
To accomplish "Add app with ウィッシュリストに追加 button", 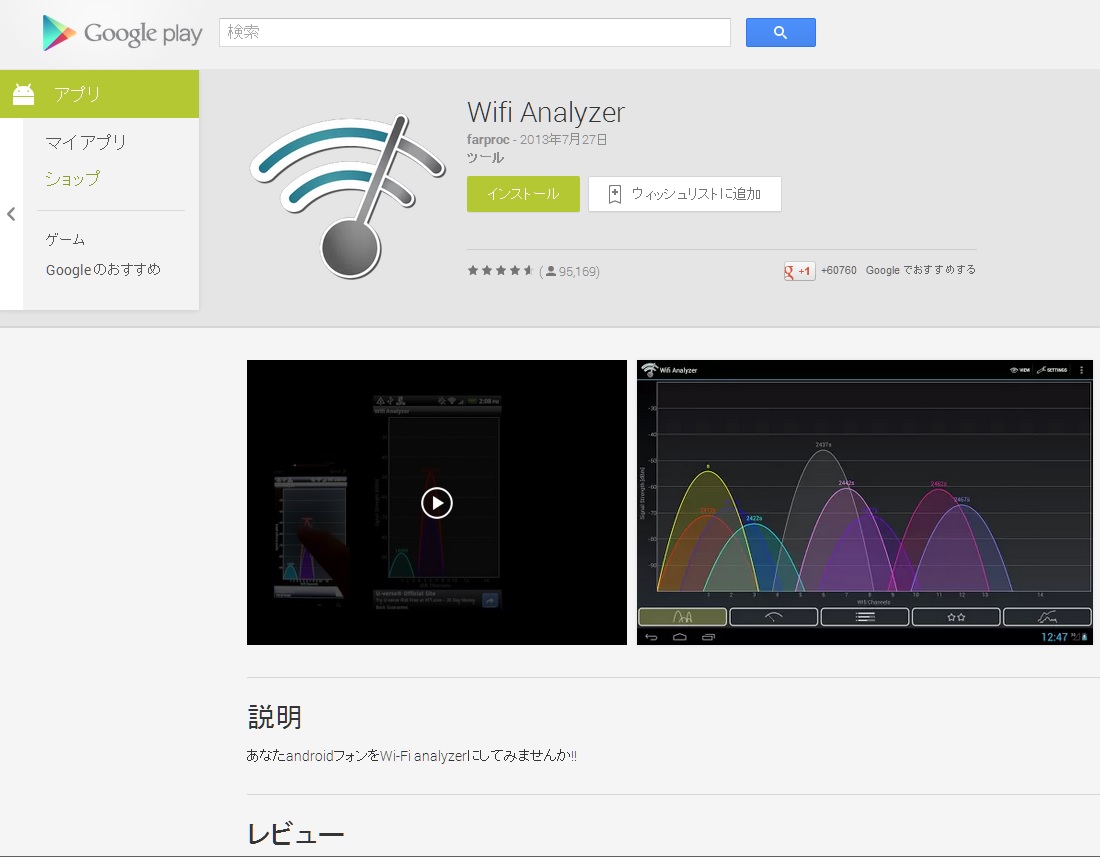I will tap(685, 194).
